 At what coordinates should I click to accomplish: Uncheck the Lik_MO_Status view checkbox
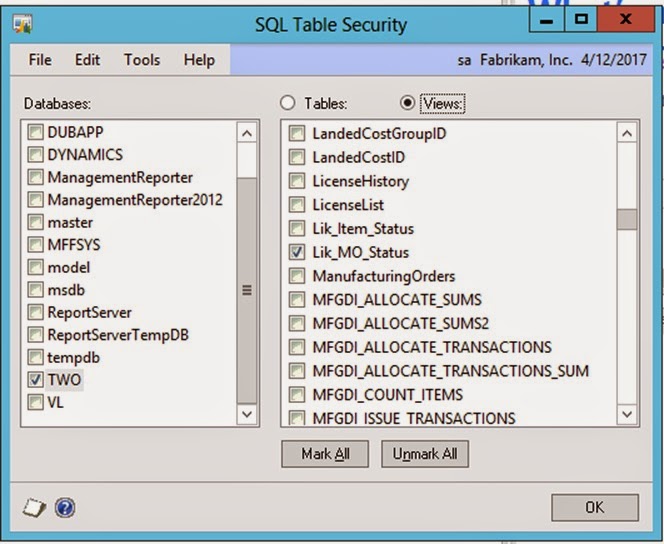pyautogui.click(x=296, y=252)
